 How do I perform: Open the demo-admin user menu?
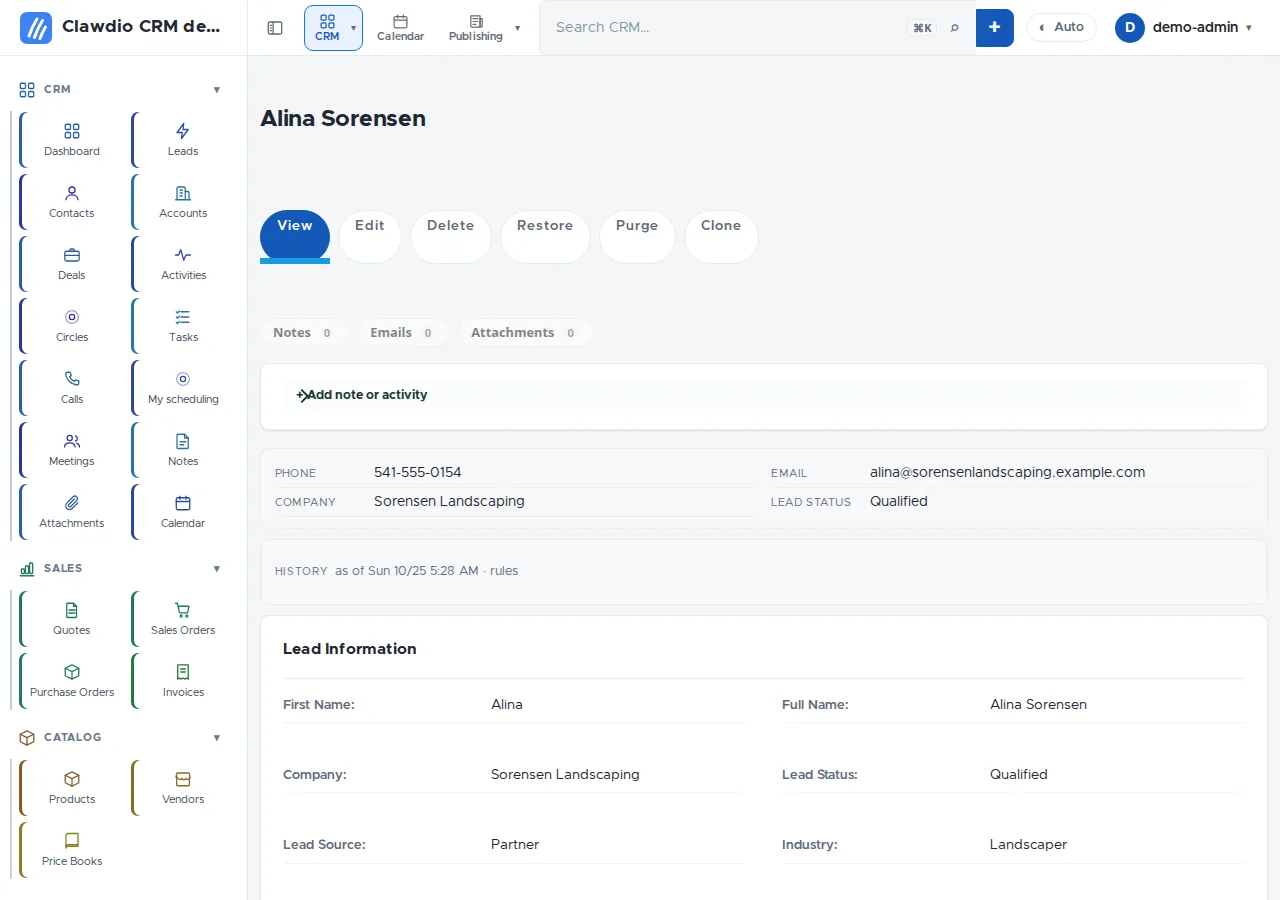(x=1185, y=28)
